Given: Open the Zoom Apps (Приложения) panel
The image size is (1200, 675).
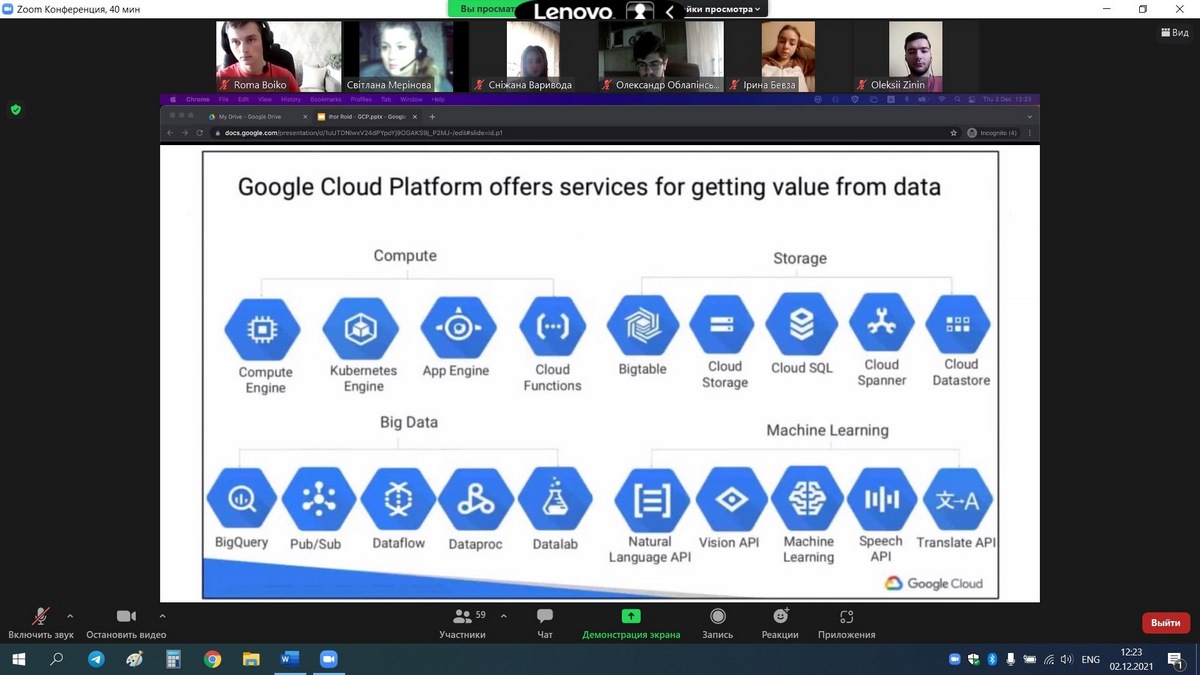Looking at the screenshot, I should (x=846, y=622).
